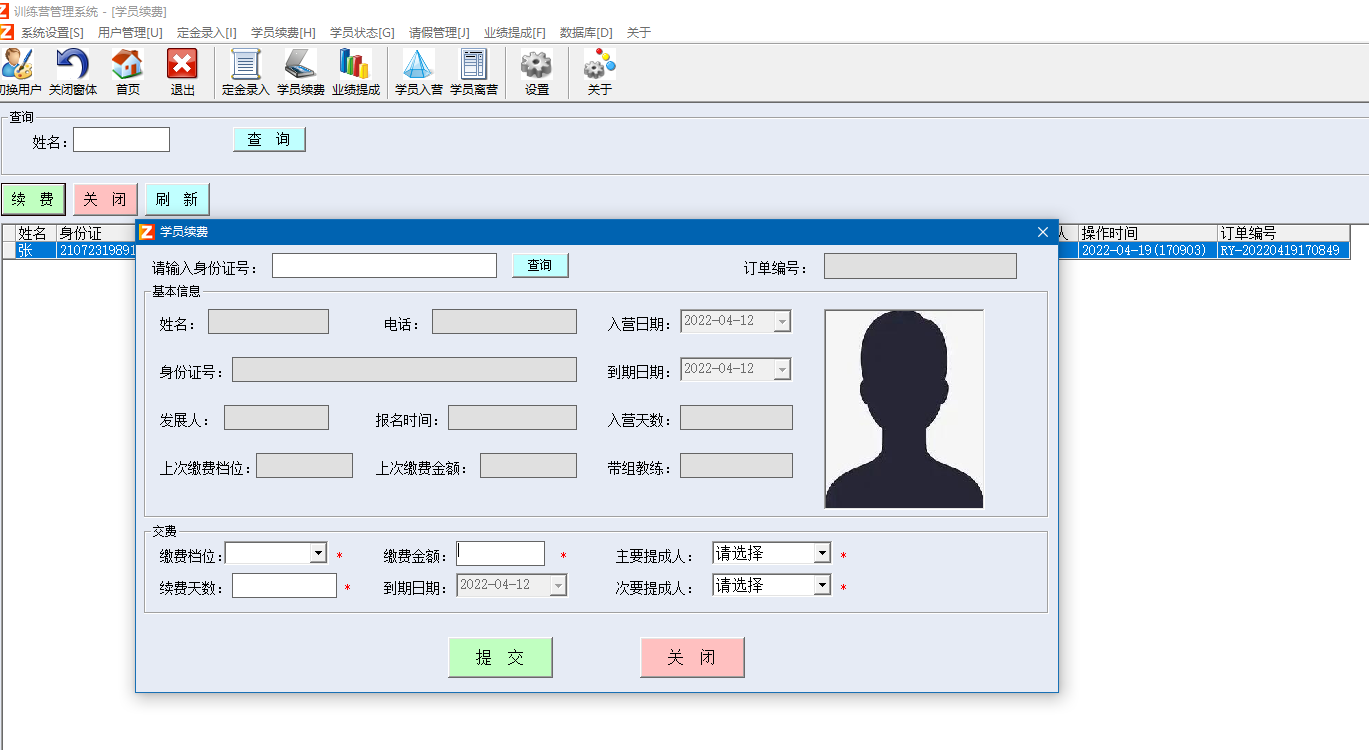Open the 数据库[D] menu
The height and width of the screenshot is (750, 1369).
point(586,33)
